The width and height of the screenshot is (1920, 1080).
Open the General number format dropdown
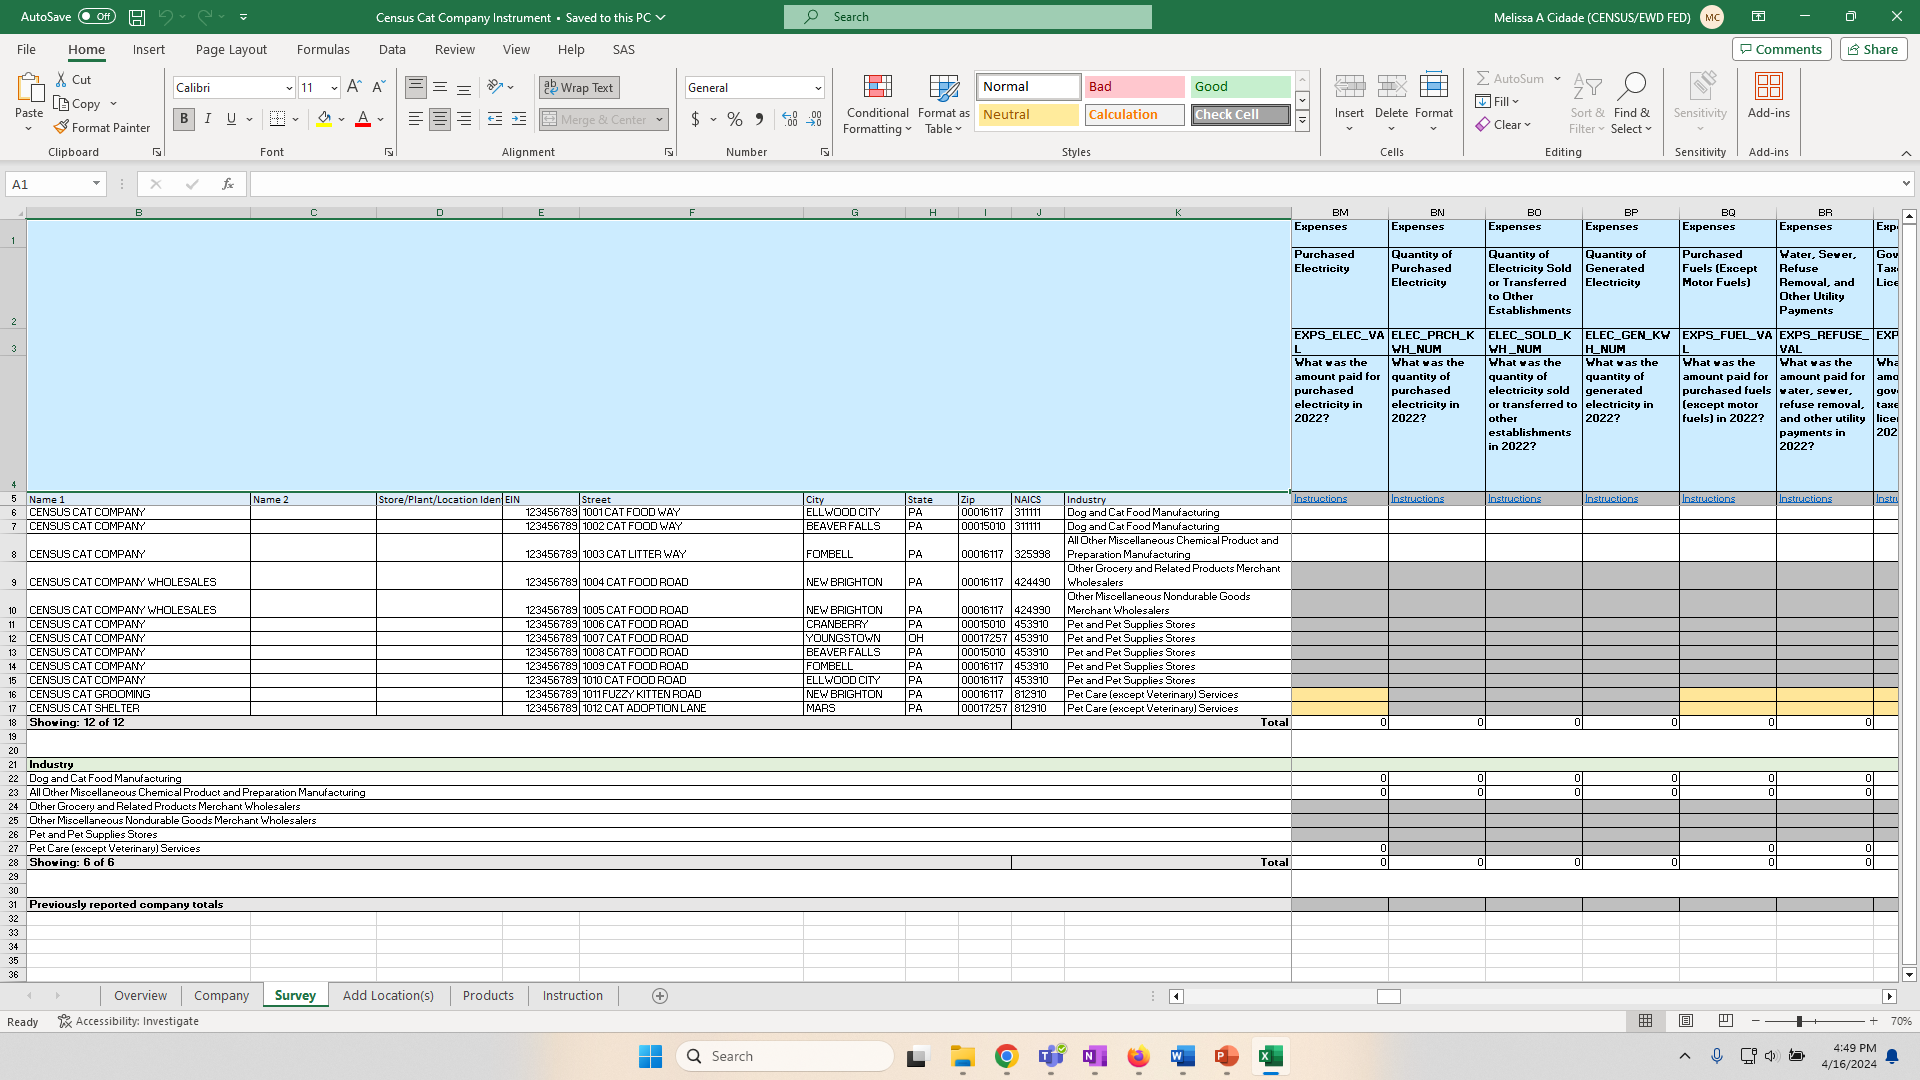pyautogui.click(x=817, y=88)
